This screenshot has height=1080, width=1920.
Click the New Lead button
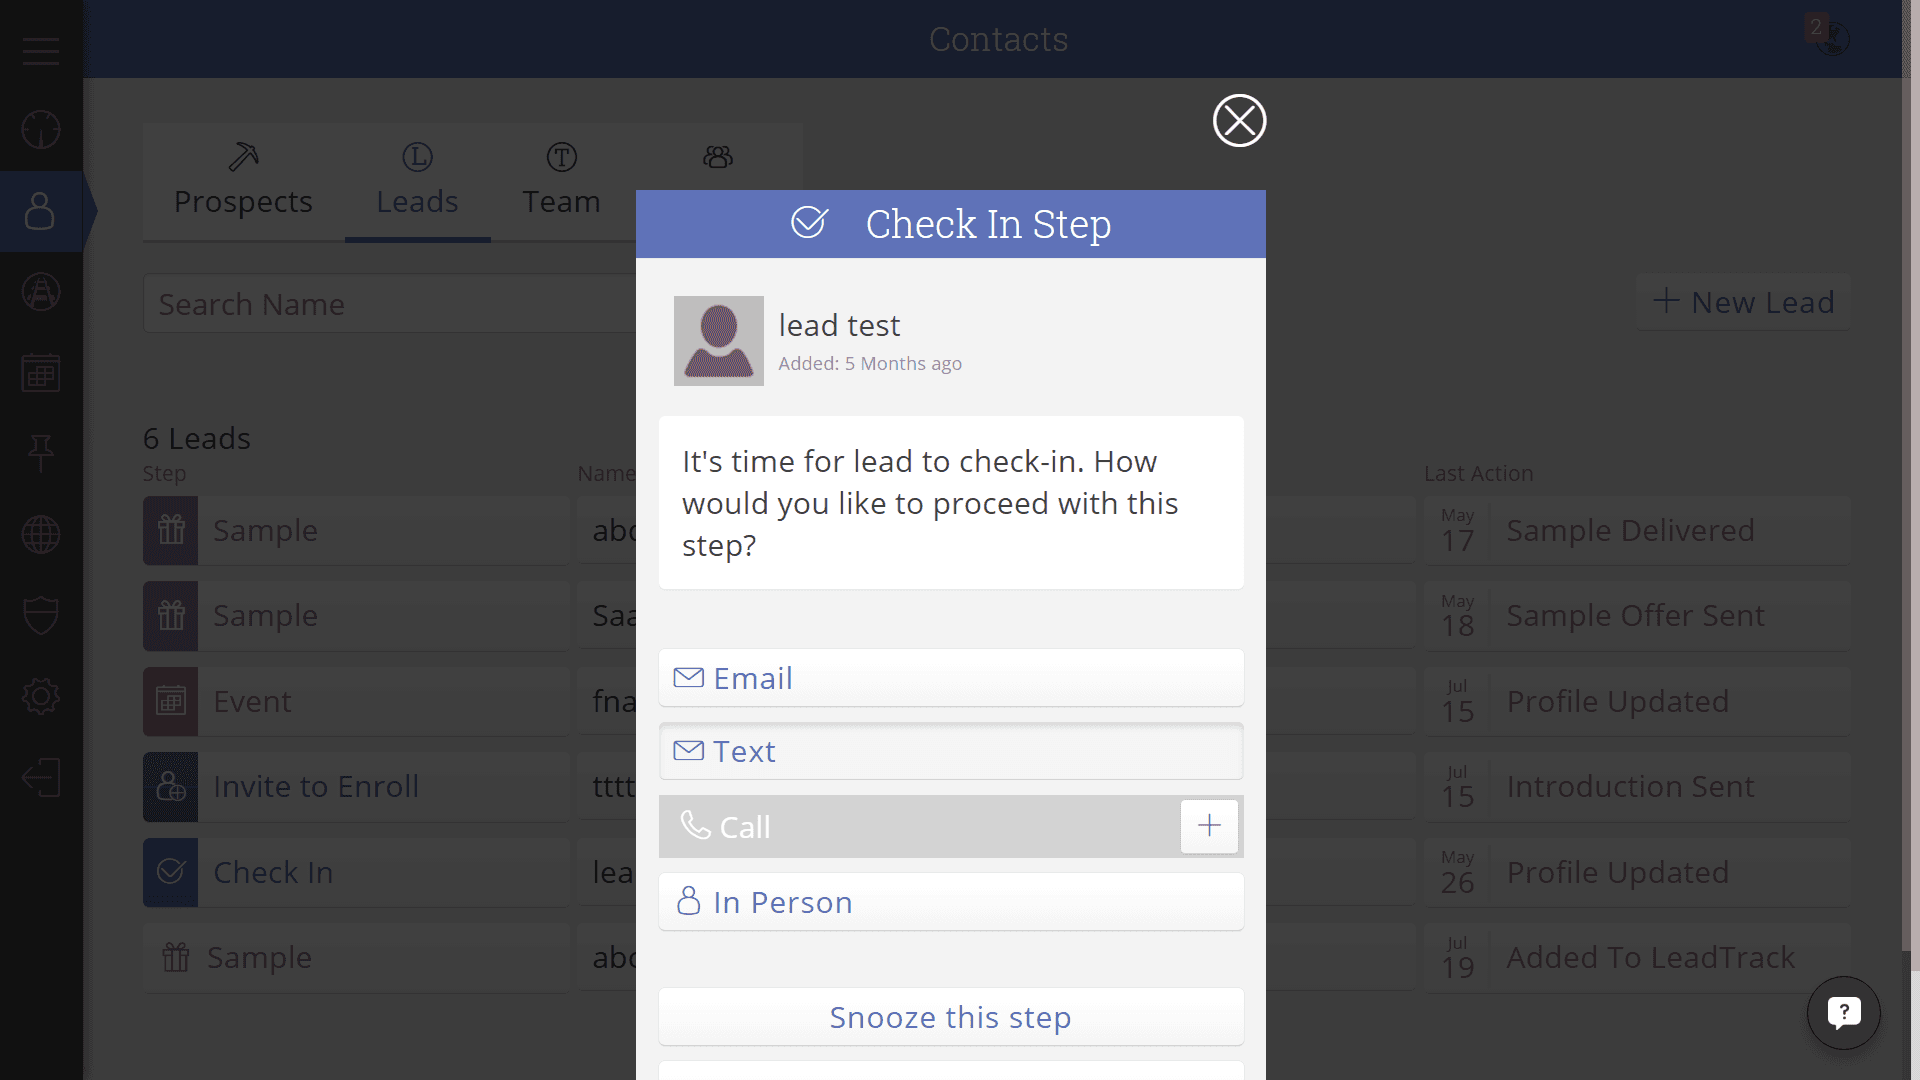click(x=1743, y=302)
